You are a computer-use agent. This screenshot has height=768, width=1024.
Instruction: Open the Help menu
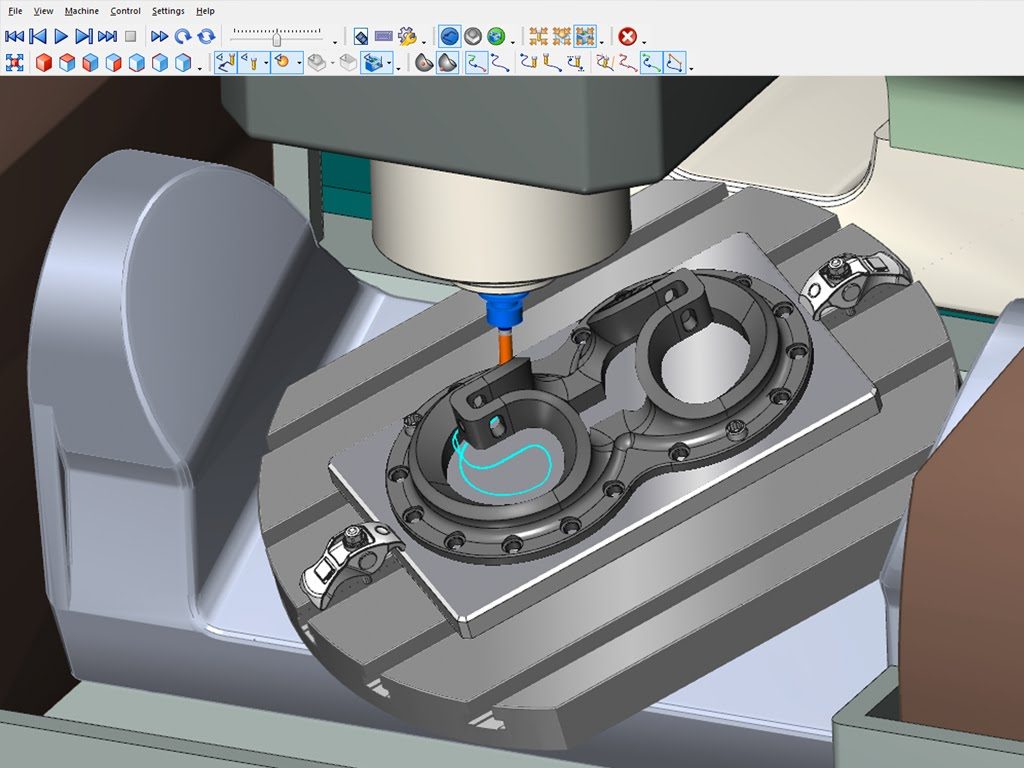pos(205,11)
